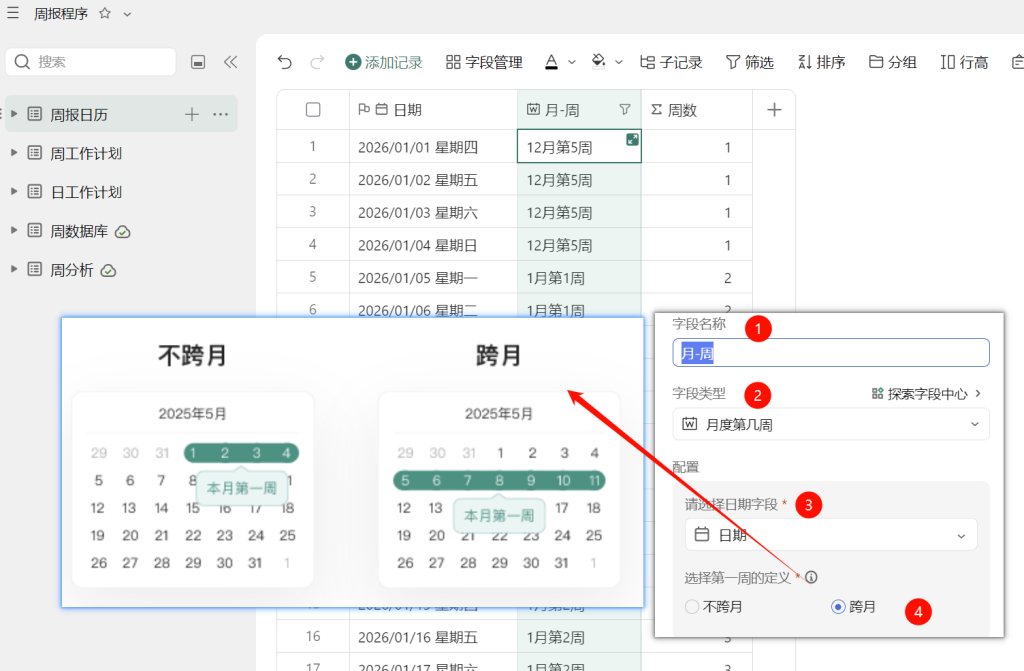Click cell 2026/01/04 星期日
This screenshot has width=1024, height=671.
click(434, 245)
